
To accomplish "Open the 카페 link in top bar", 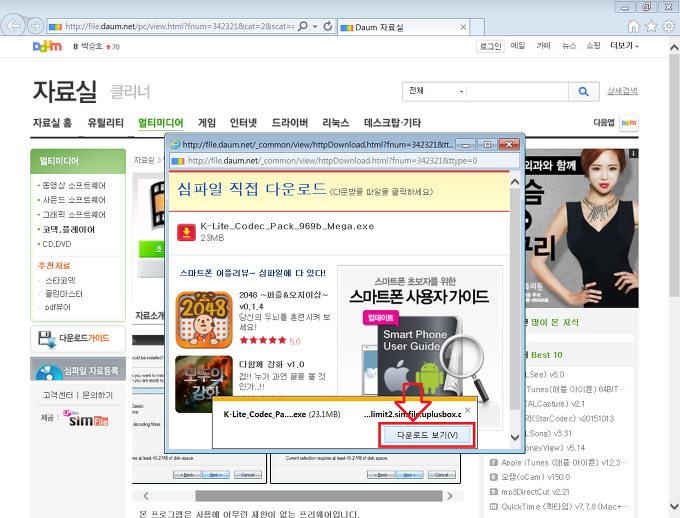I will coord(543,46).
